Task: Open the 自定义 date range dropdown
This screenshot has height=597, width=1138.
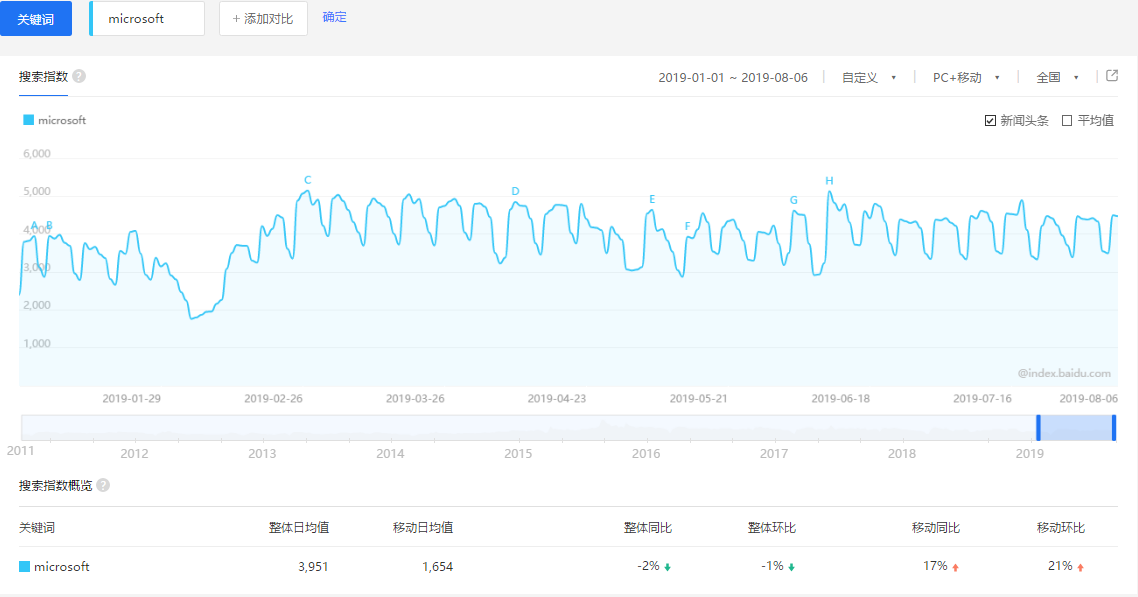Action: click(862, 76)
